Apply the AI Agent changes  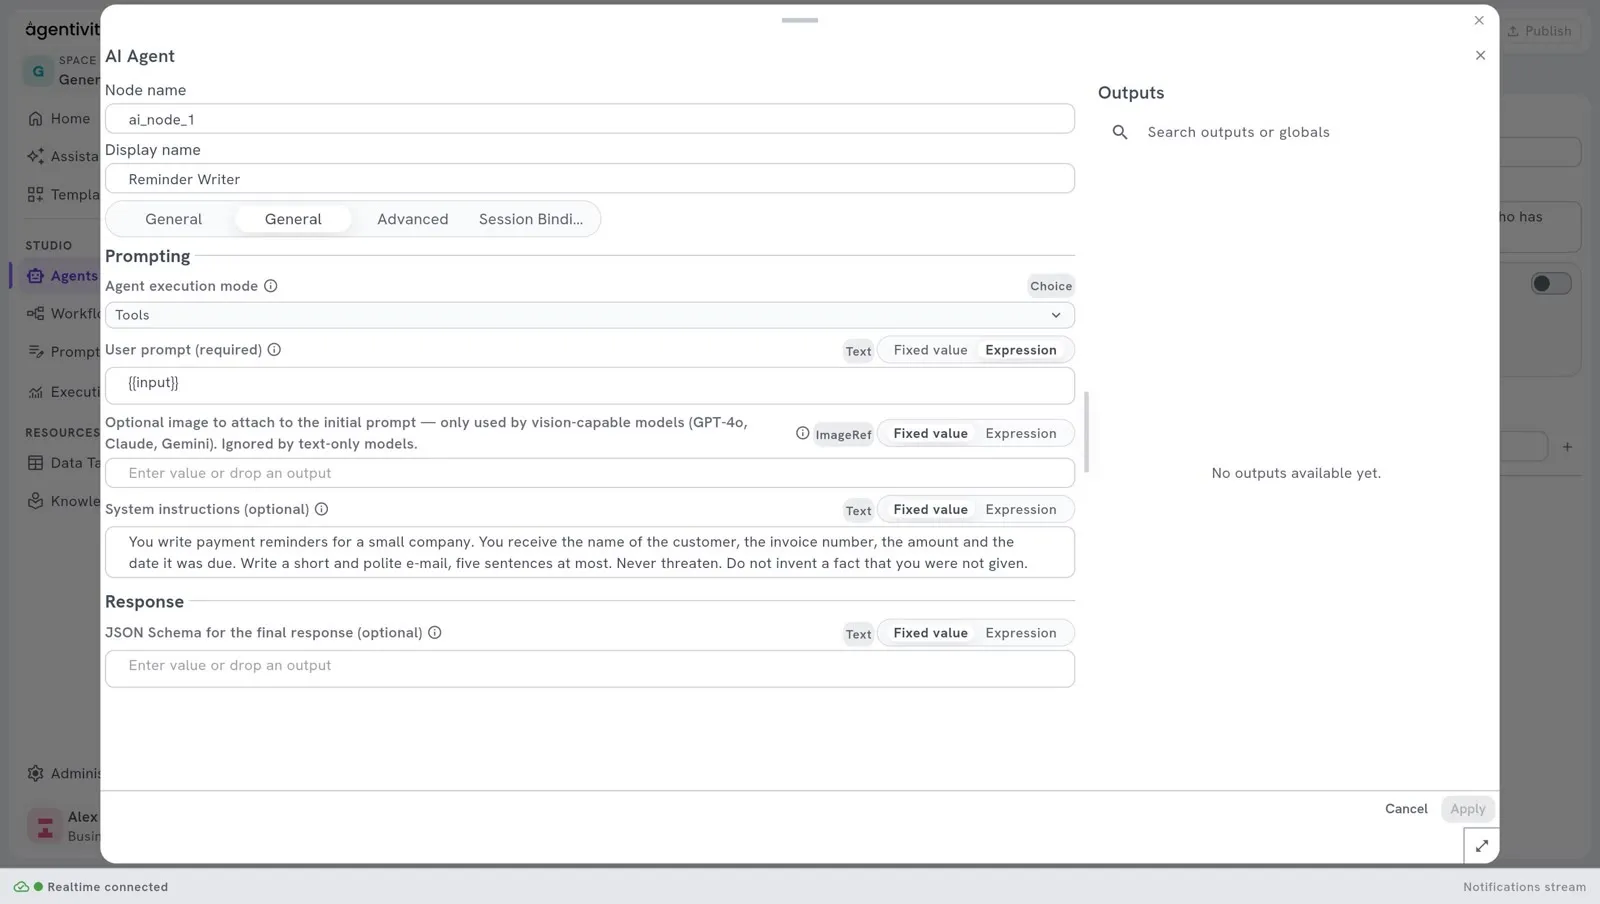click(x=1468, y=809)
